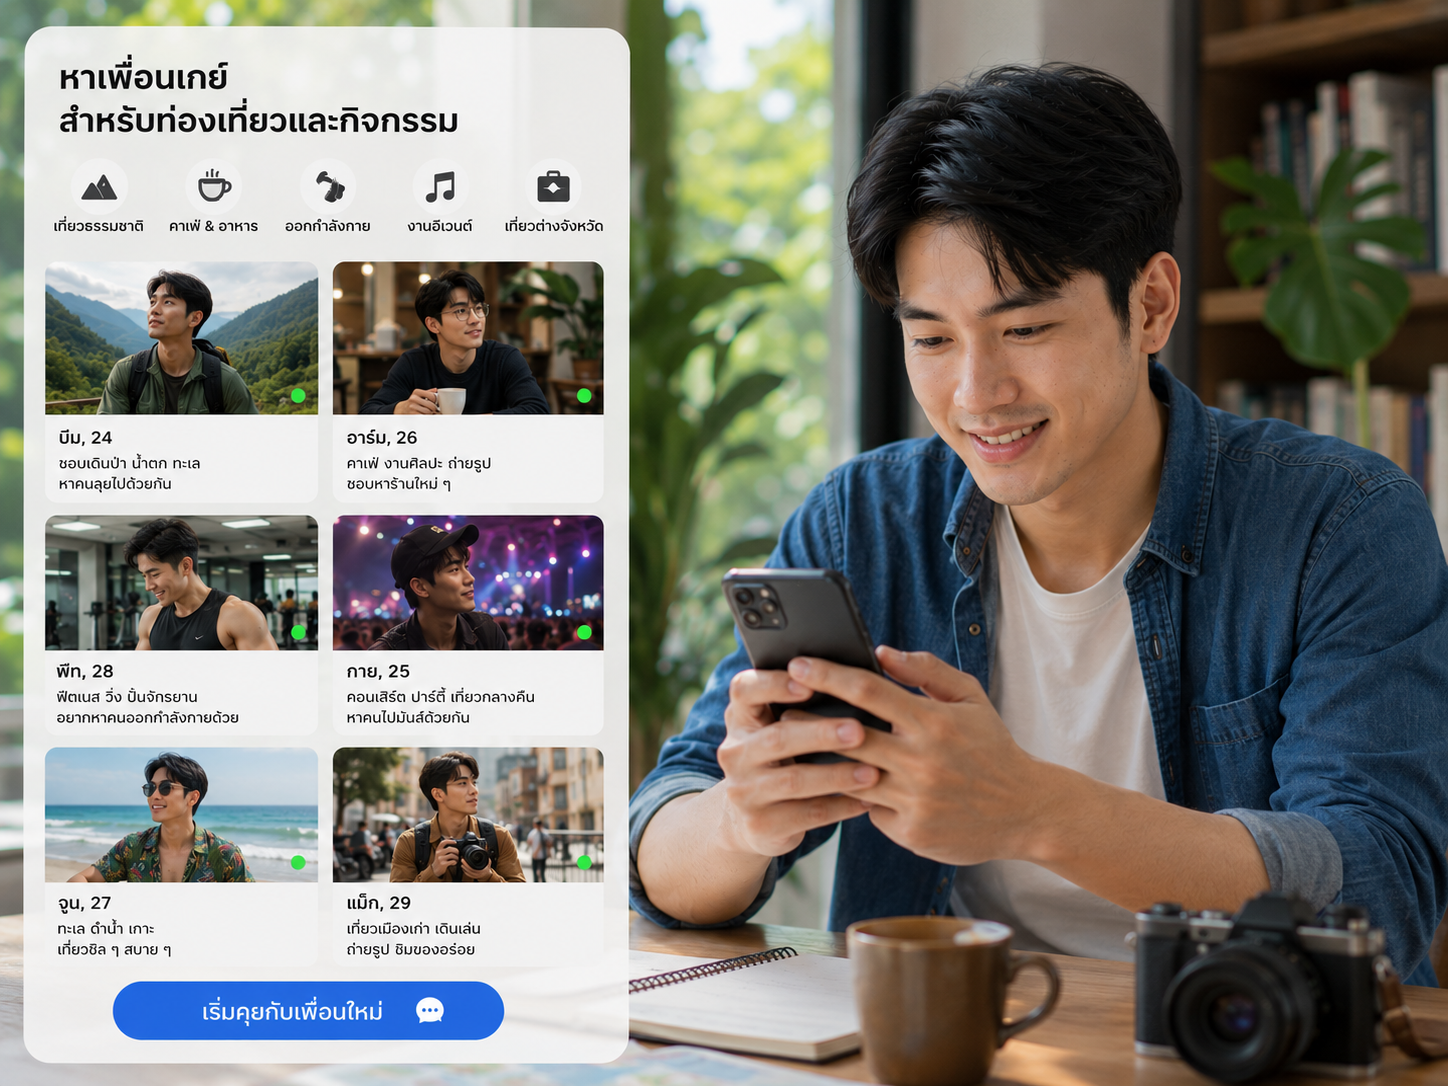
Task: Click the name บีม, 24
Action: click(x=85, y=438)
